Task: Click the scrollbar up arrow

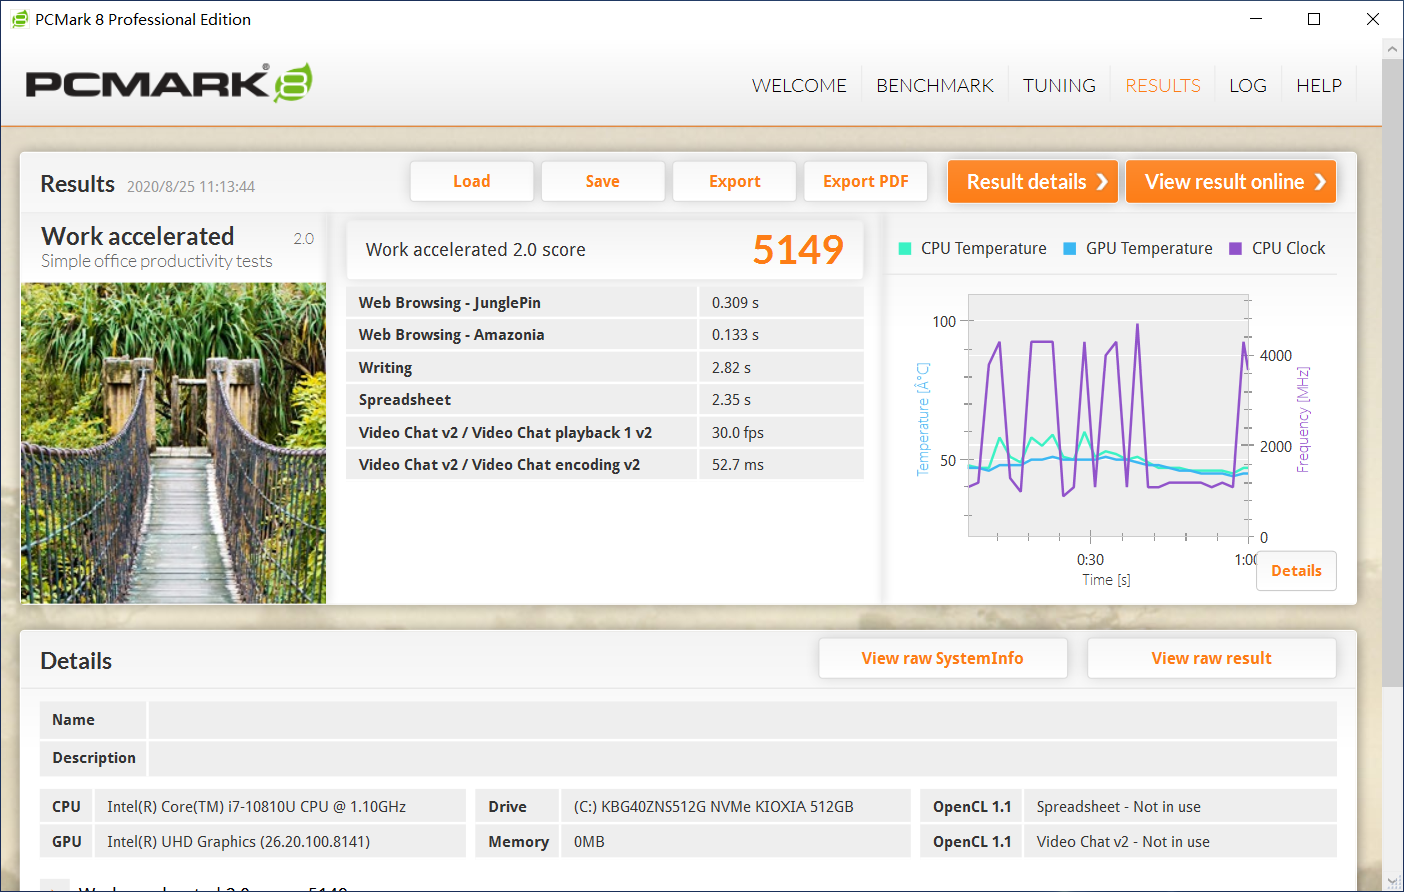Action: pyautogui.click(x=1392, y=48)
